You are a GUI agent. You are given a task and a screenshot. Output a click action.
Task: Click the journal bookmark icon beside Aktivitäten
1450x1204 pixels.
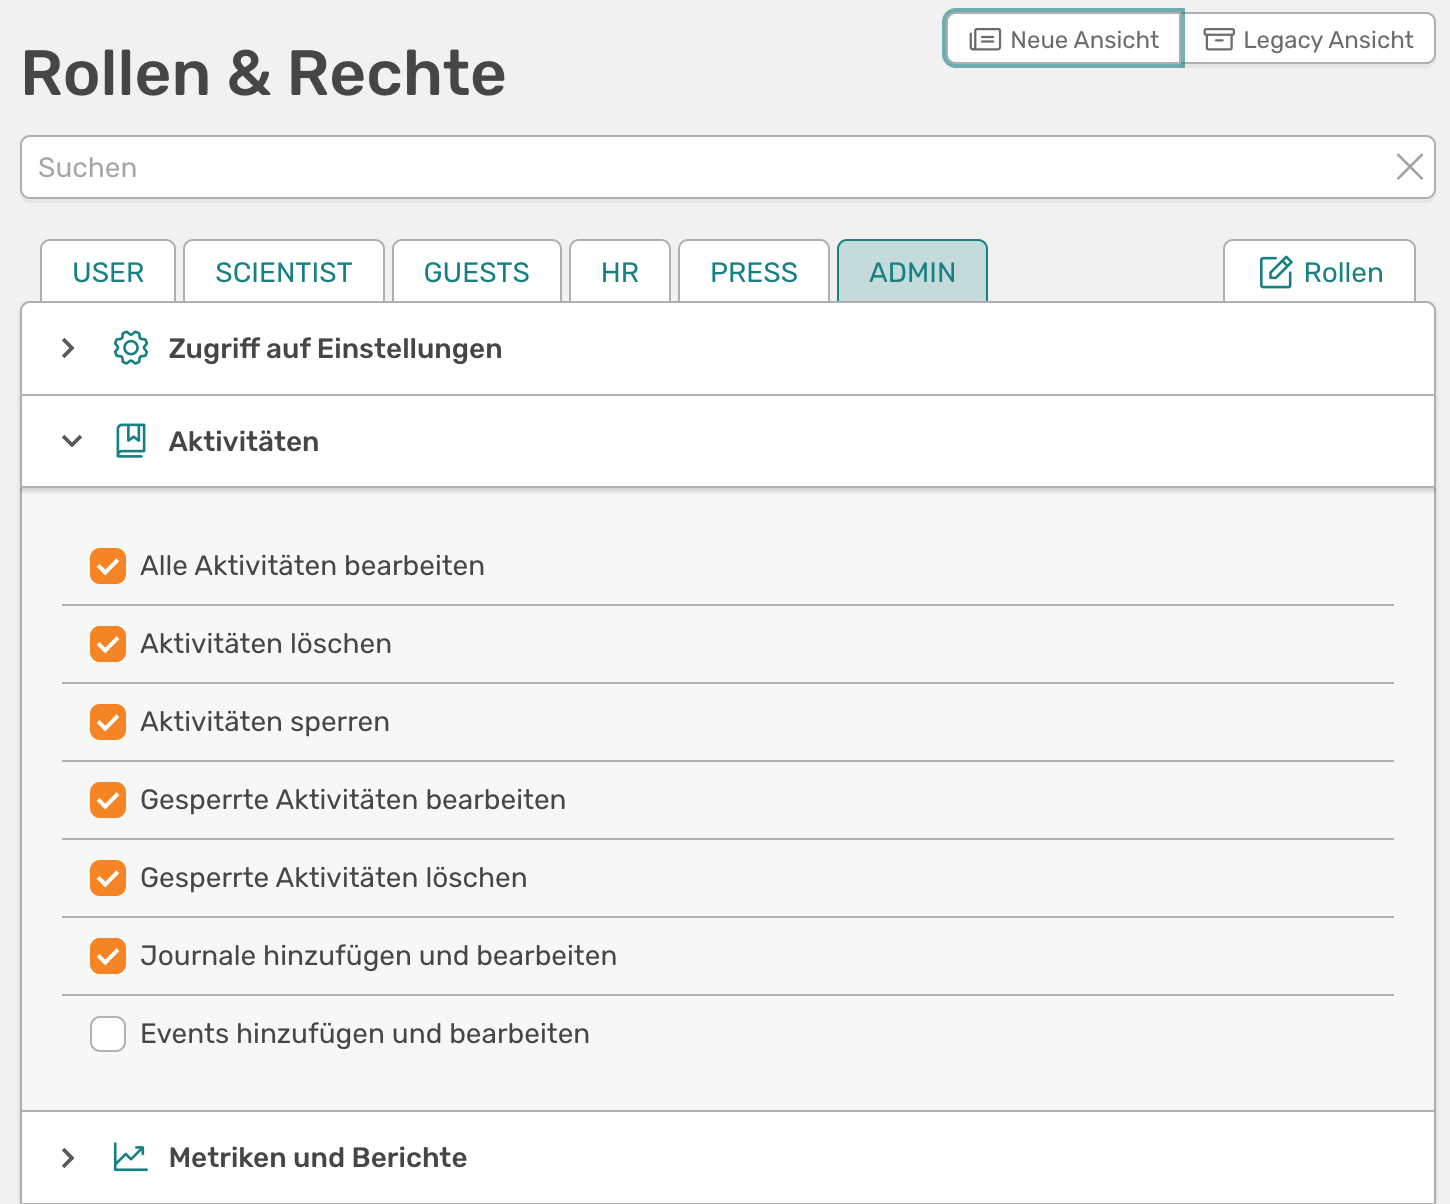[x=129, y=440]
